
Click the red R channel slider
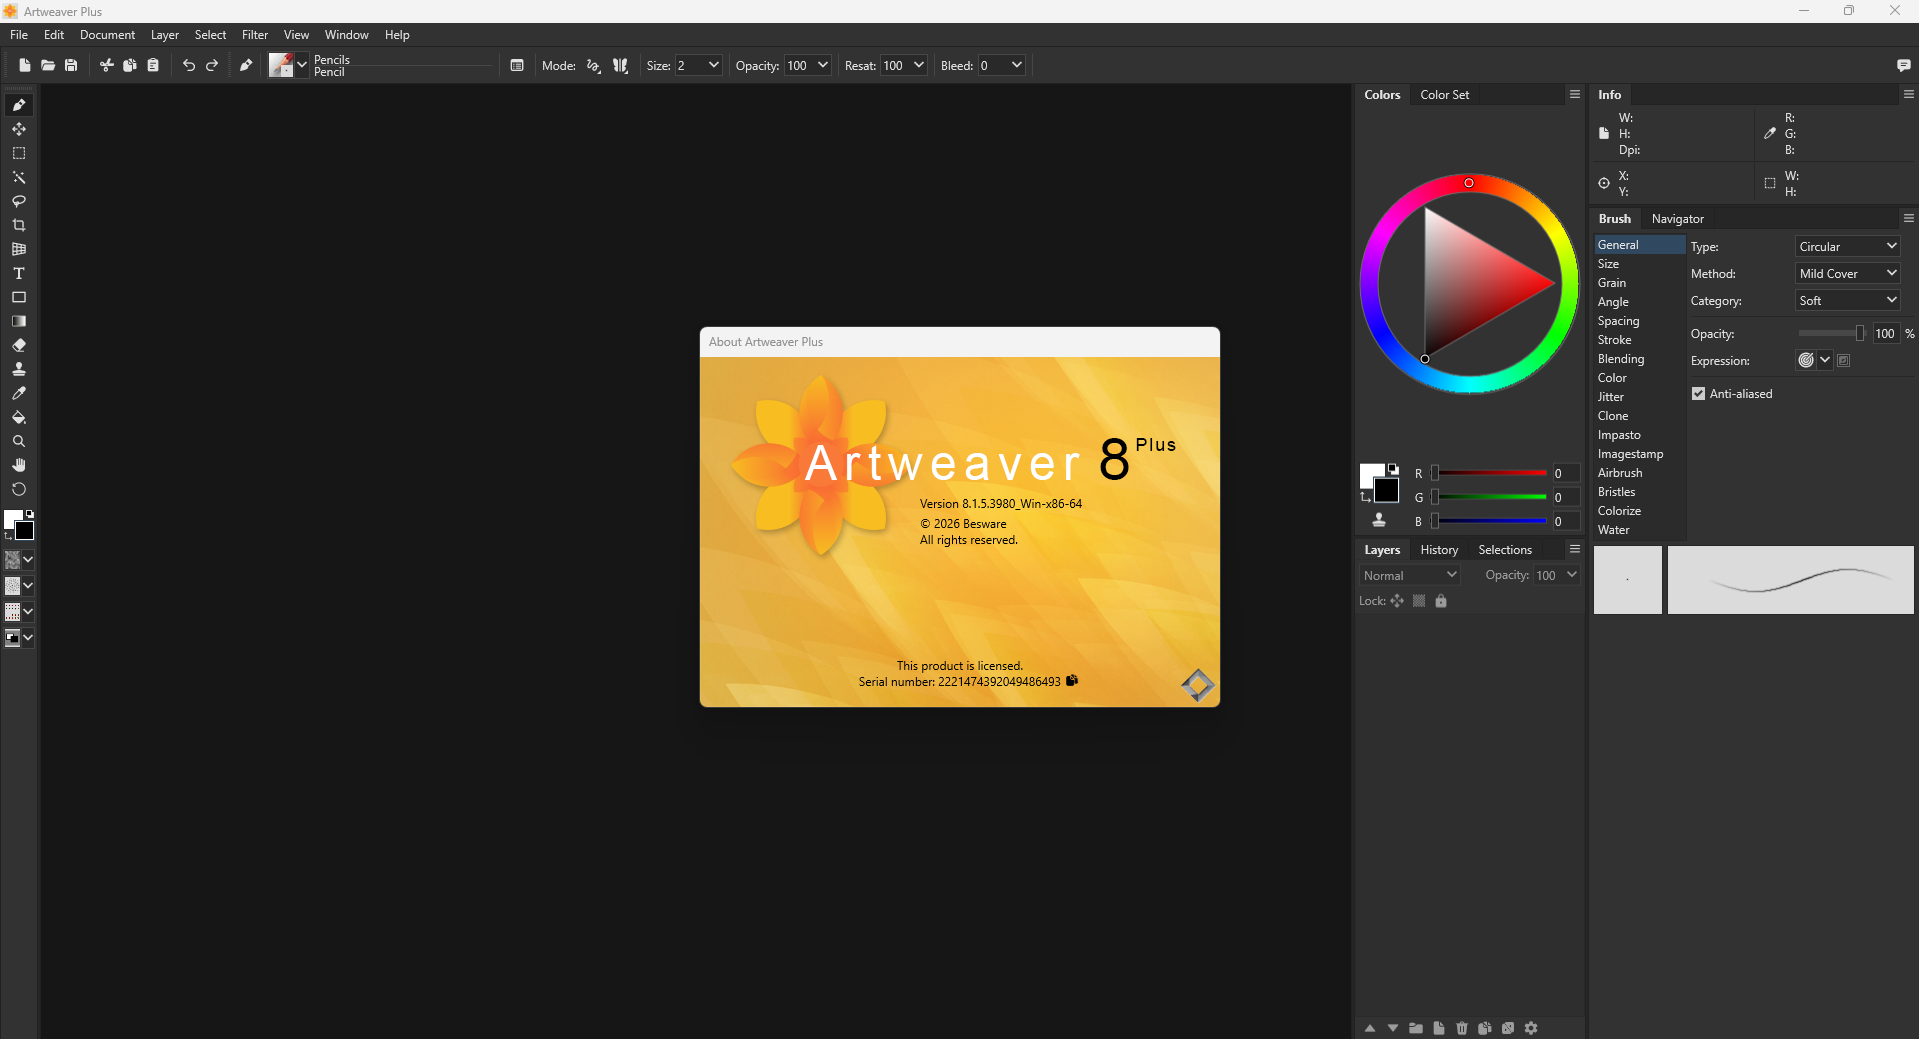(x=1490, y=473)
